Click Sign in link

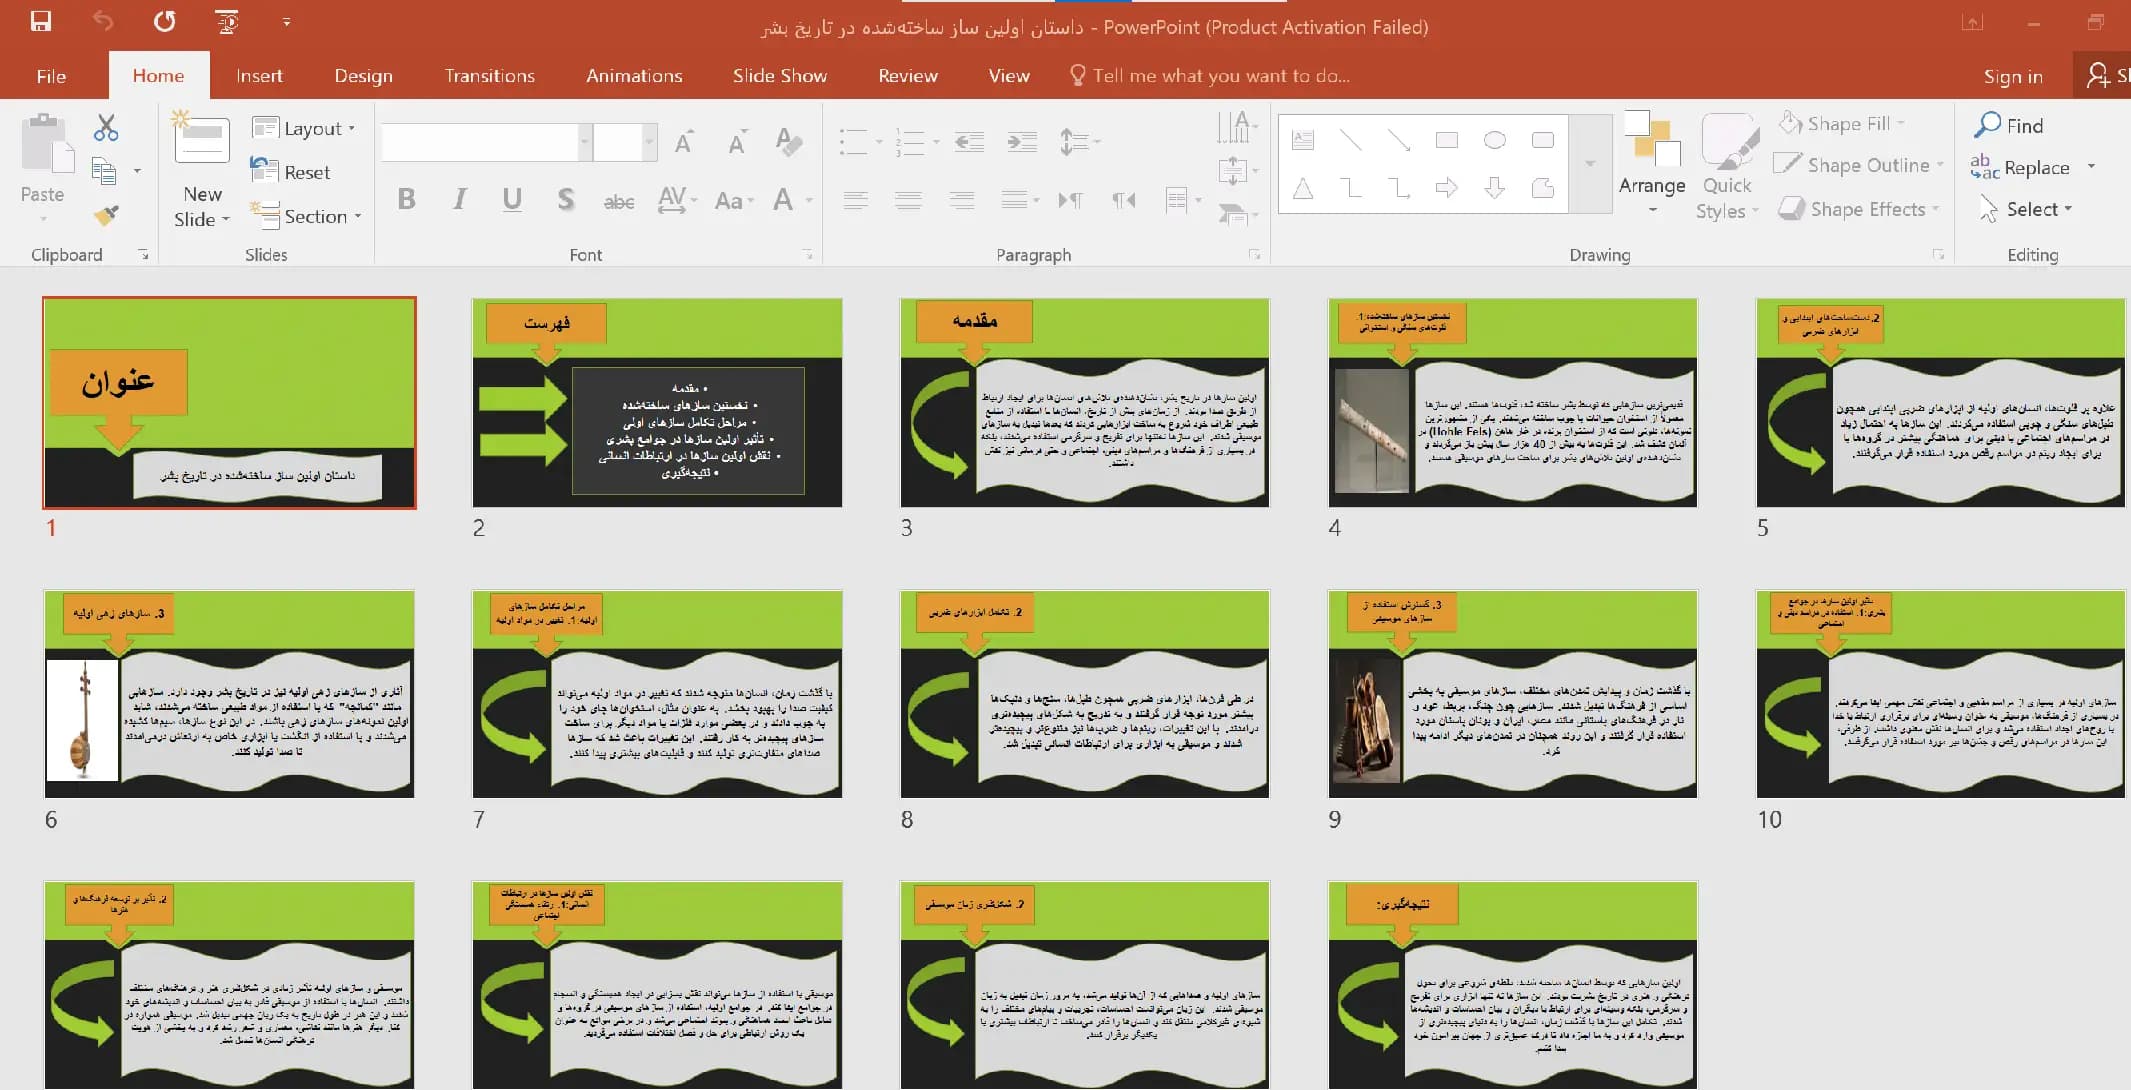point(2013,77)
